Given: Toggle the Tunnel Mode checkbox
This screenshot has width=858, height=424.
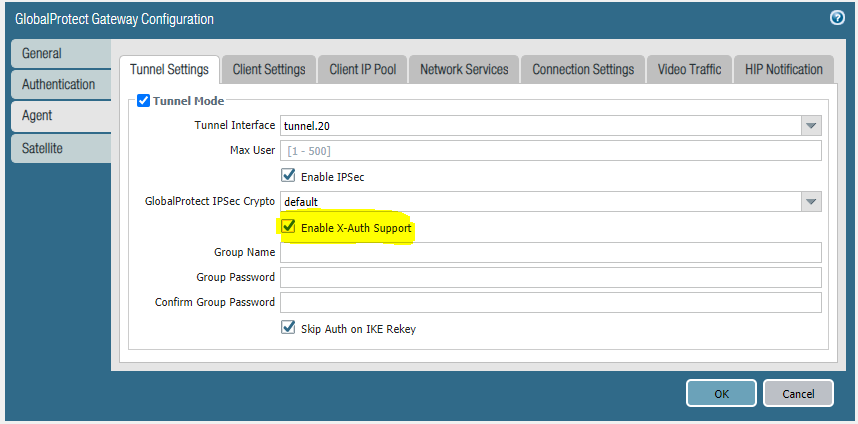Looking at the screenshot, I should click(143, 101).
